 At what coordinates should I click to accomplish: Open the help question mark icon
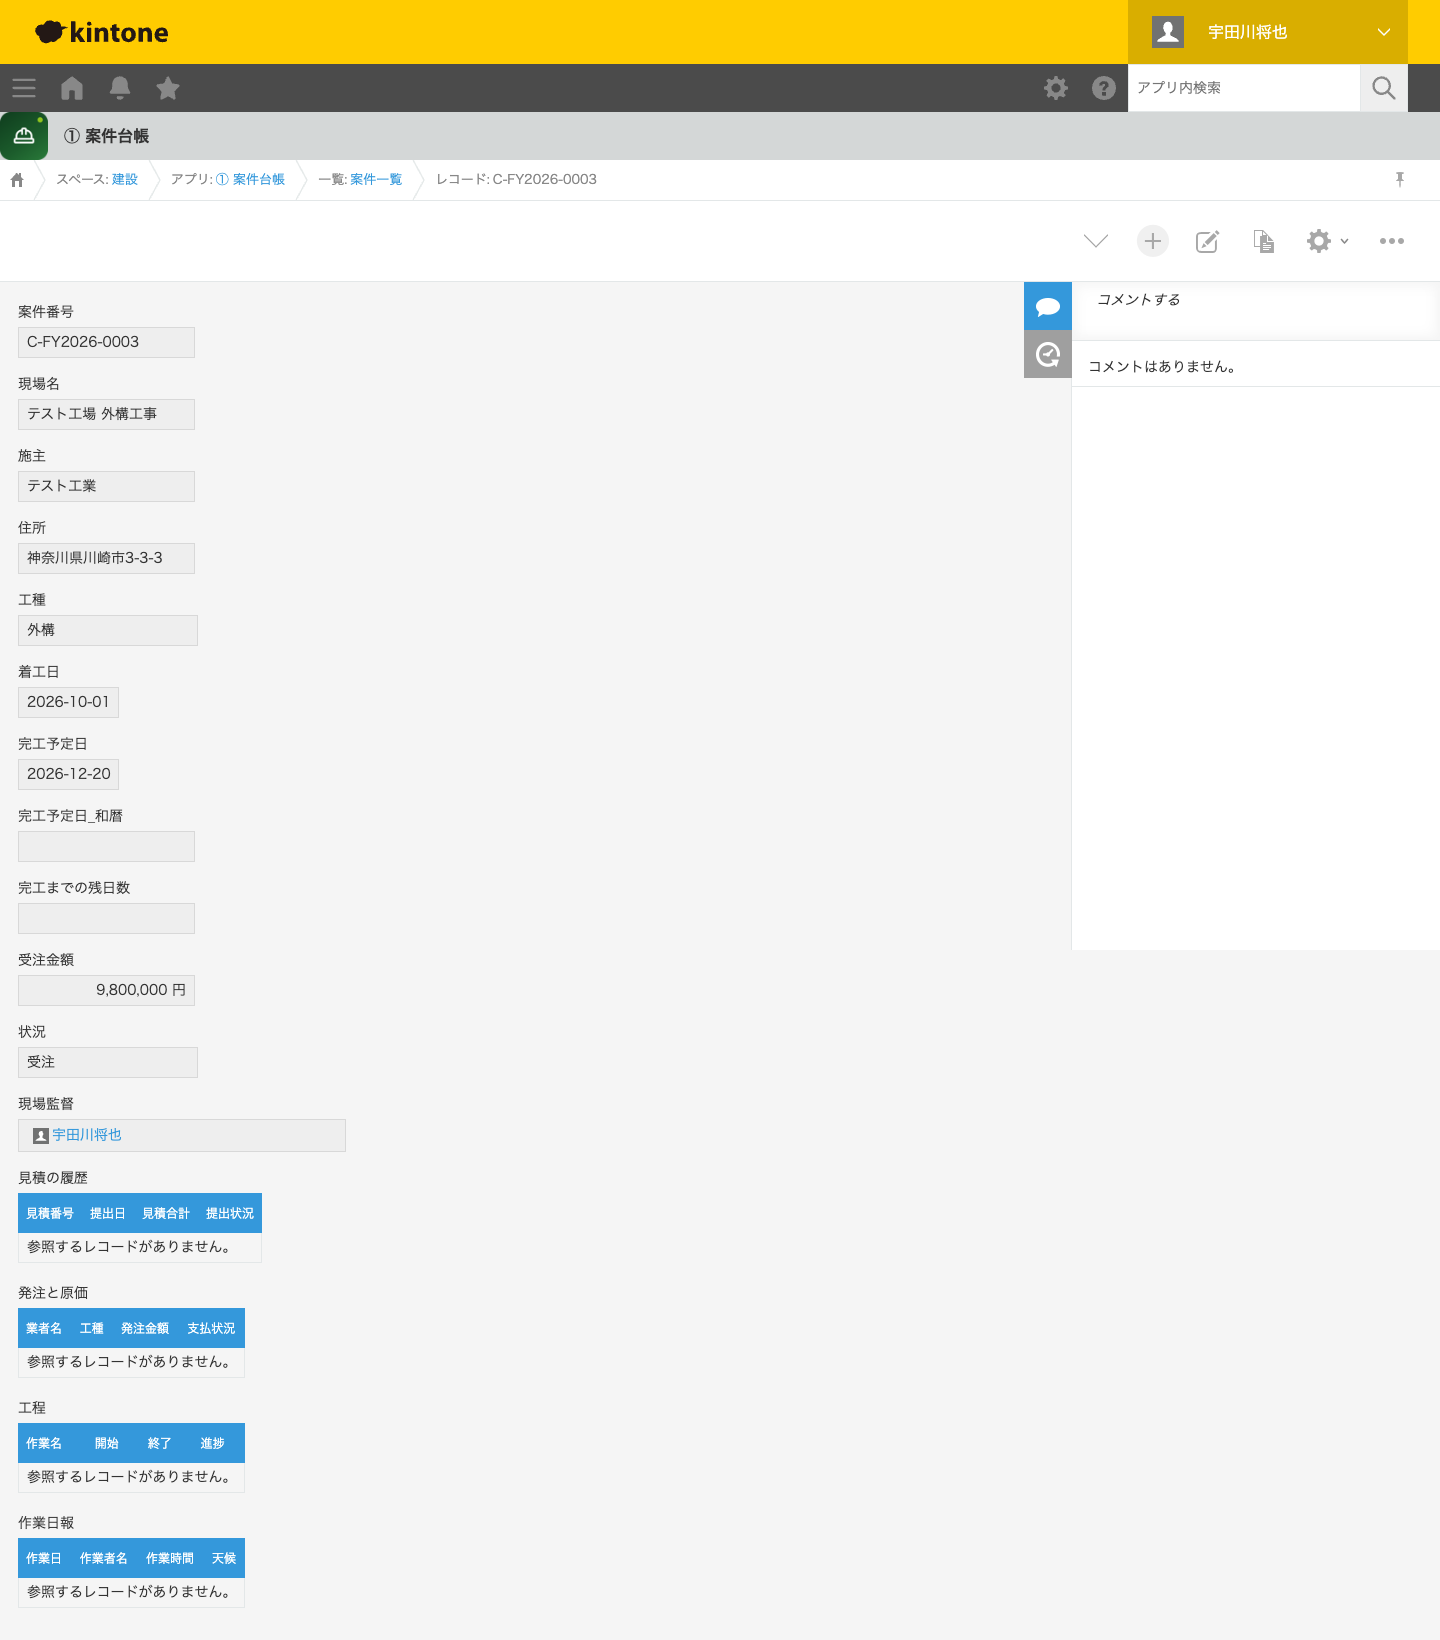pos(1104,88)
